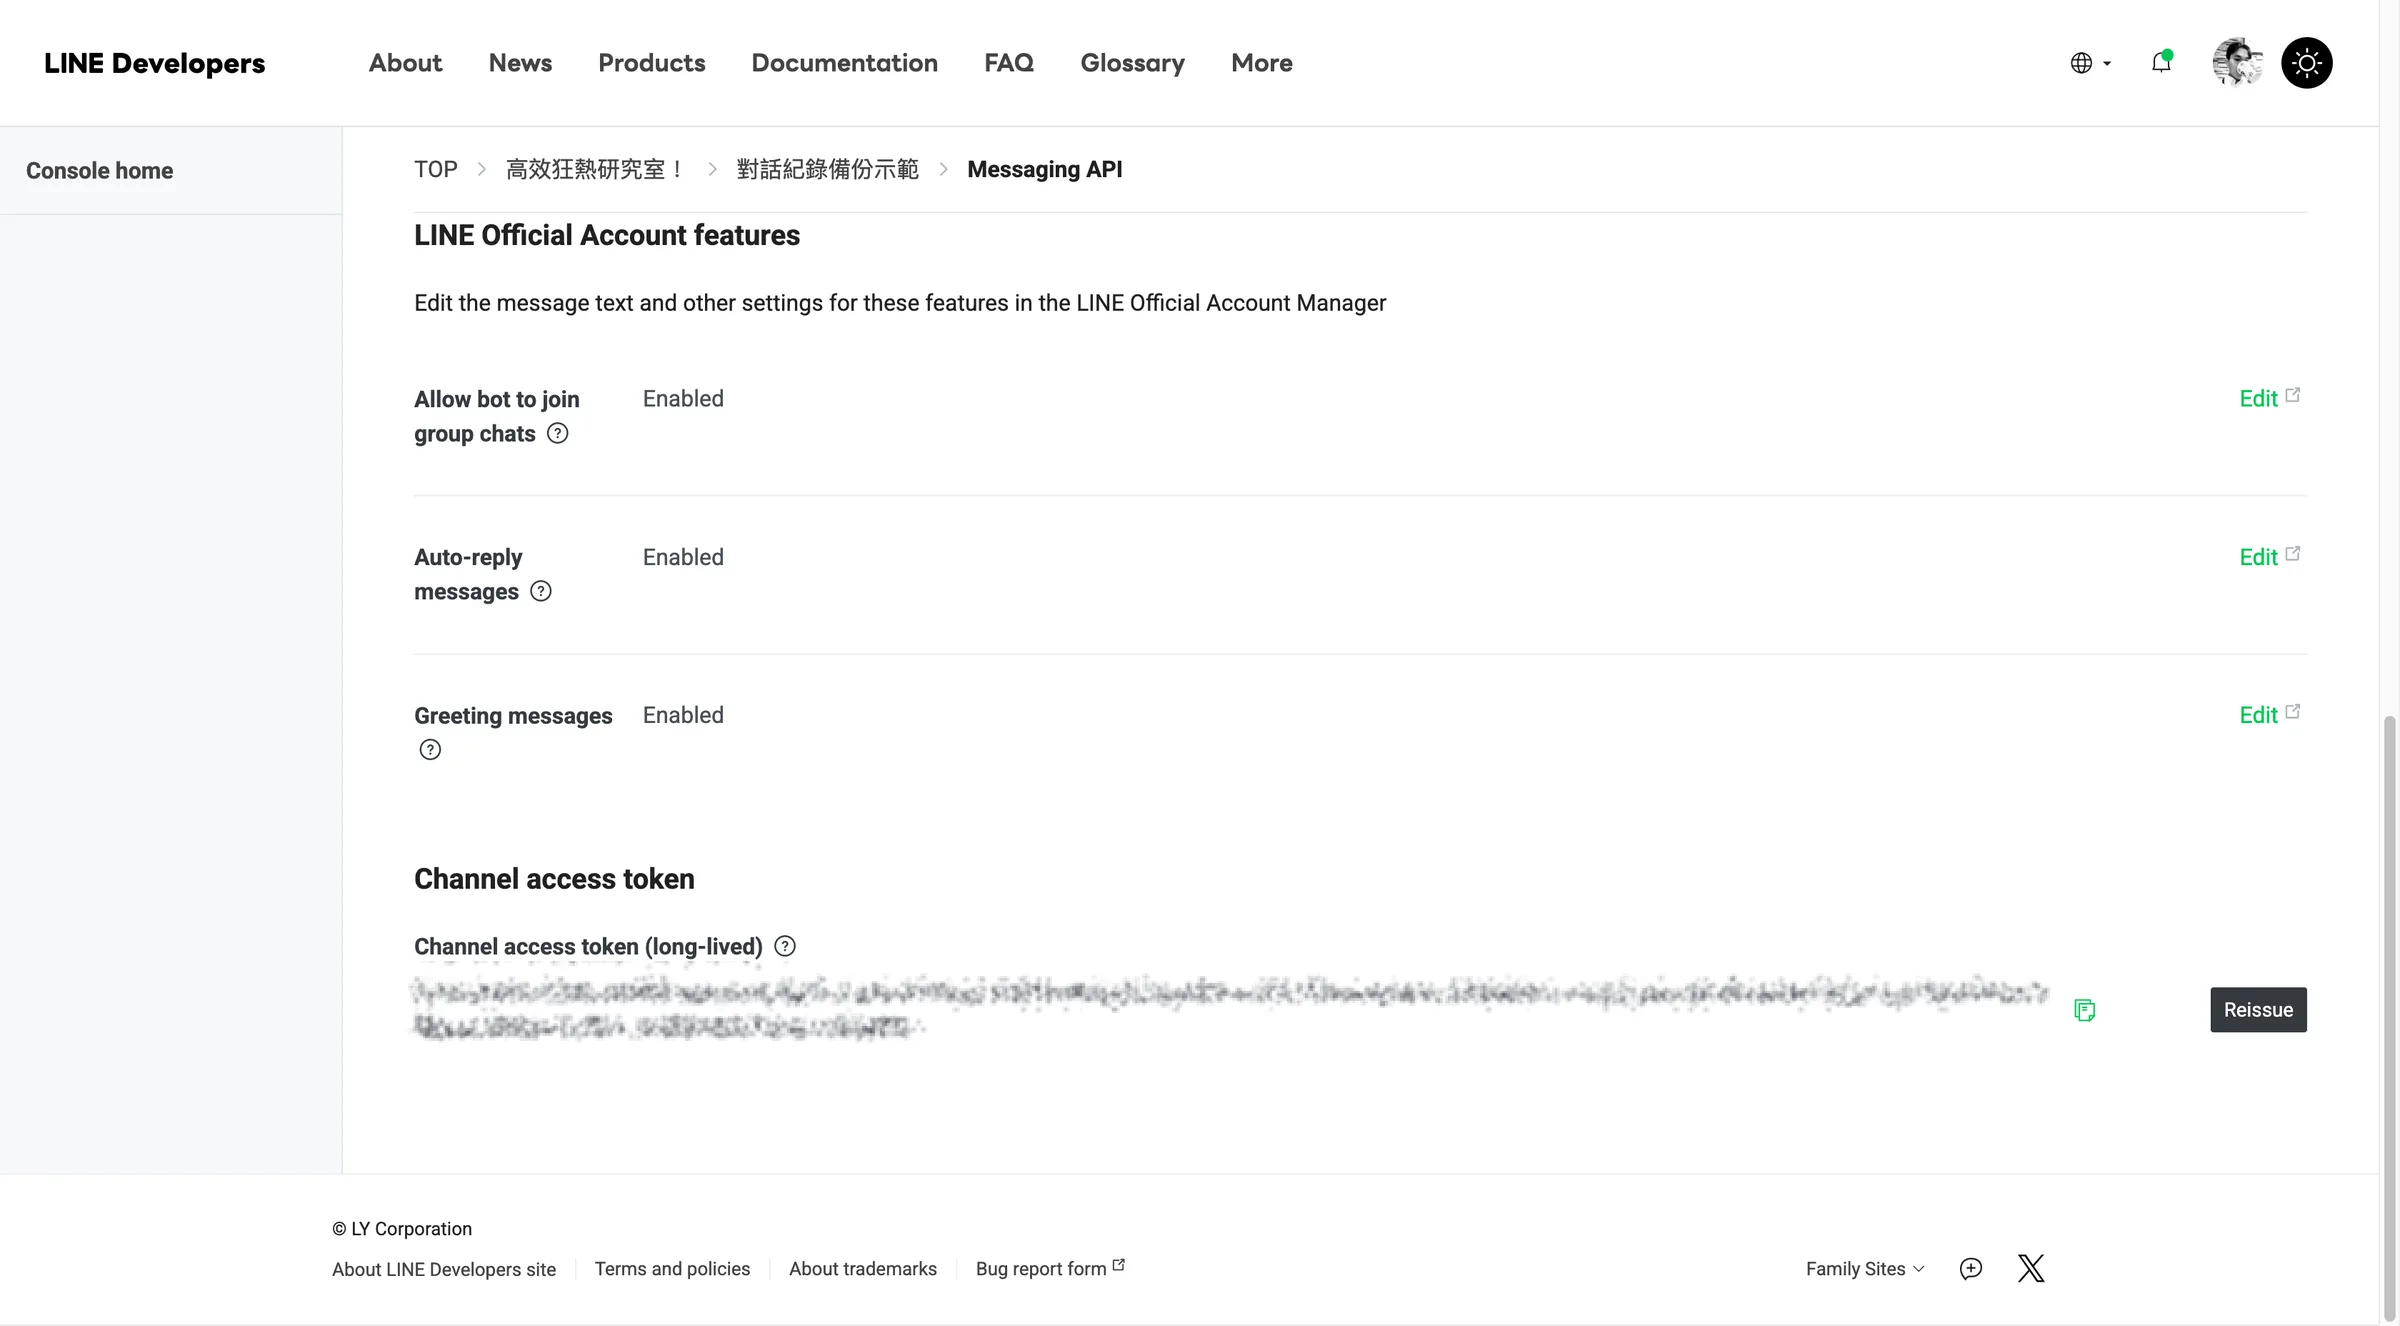Toggle light/dark theme sun button

pyautogui.click(x=2307, y=63)
